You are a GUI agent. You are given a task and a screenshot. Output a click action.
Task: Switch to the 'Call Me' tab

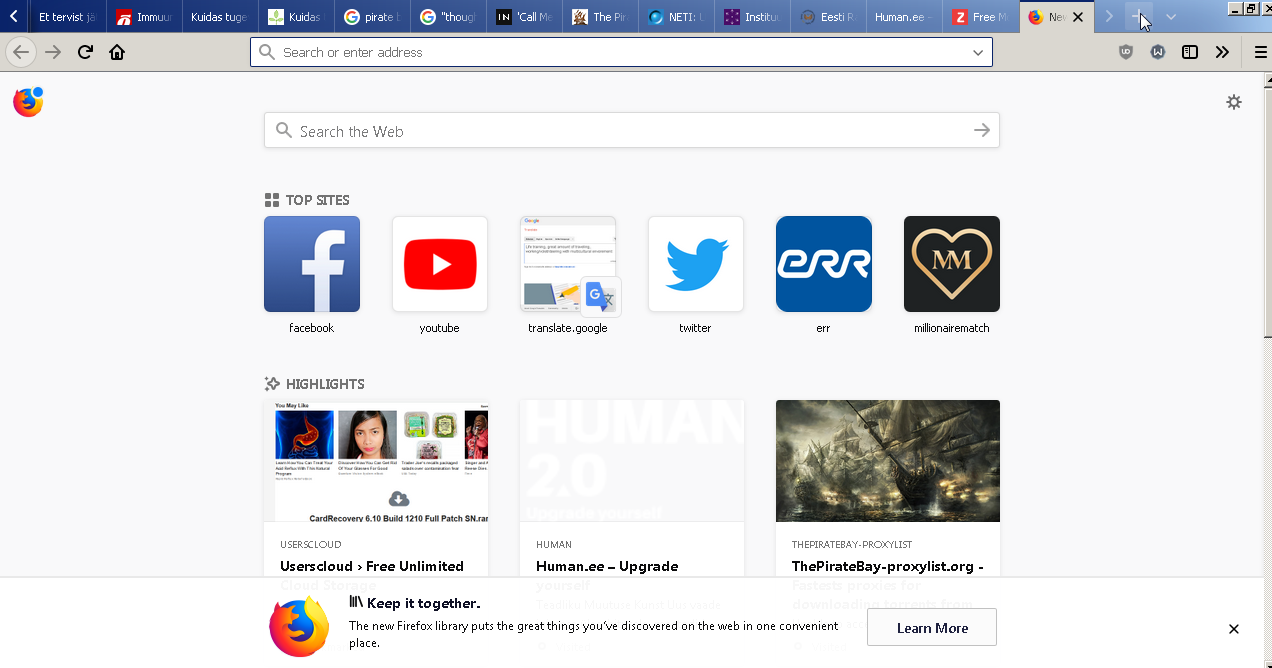[524, 17]
